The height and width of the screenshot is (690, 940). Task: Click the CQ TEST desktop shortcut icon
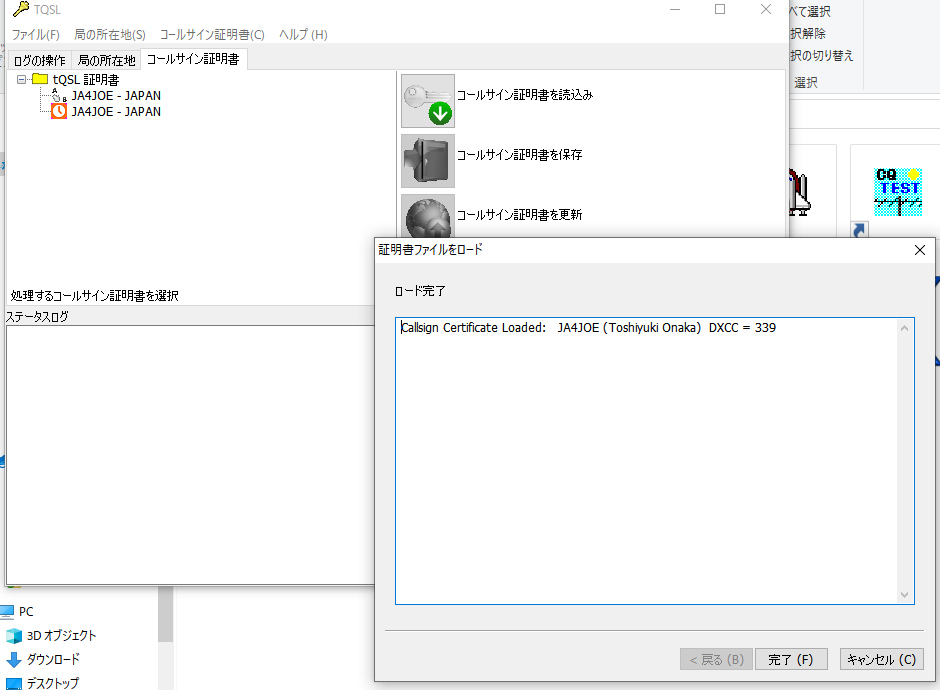pyautogui.click(x=897, y=192)
